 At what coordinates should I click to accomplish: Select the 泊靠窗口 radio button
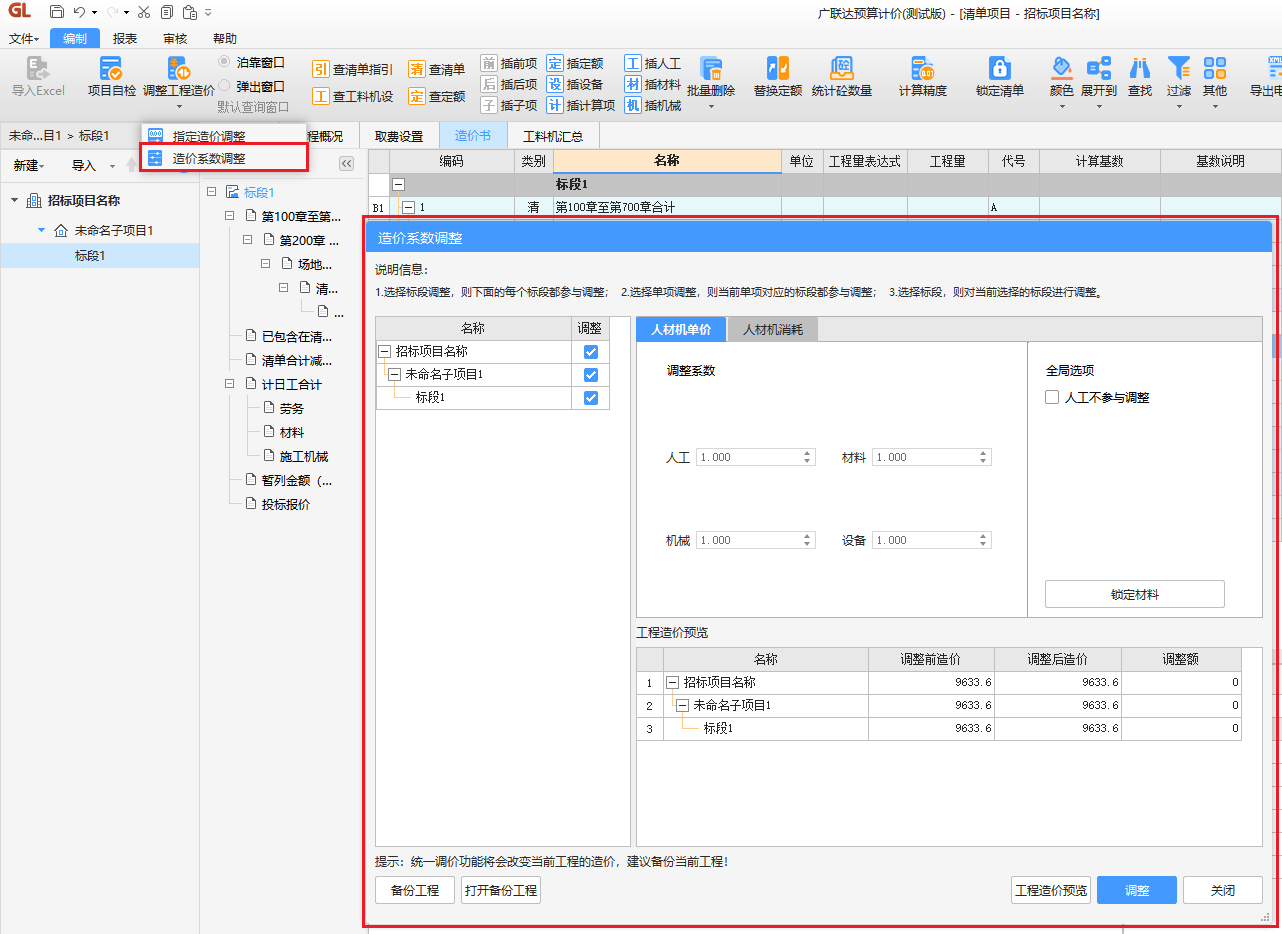pyautogui.click(x=225, y=62)
